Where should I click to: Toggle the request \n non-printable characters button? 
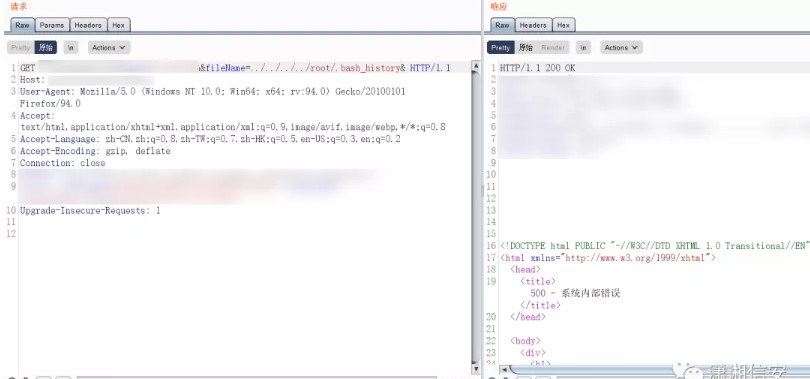point(71,48)
